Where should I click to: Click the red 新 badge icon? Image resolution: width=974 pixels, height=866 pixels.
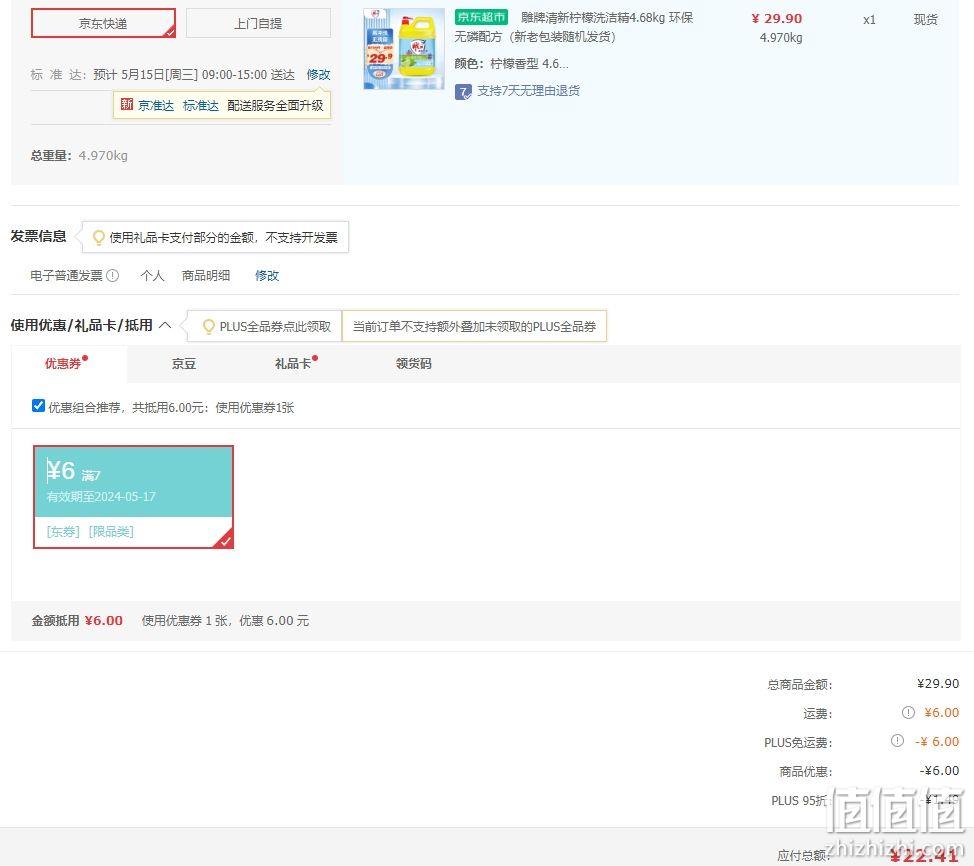point(127,104)
